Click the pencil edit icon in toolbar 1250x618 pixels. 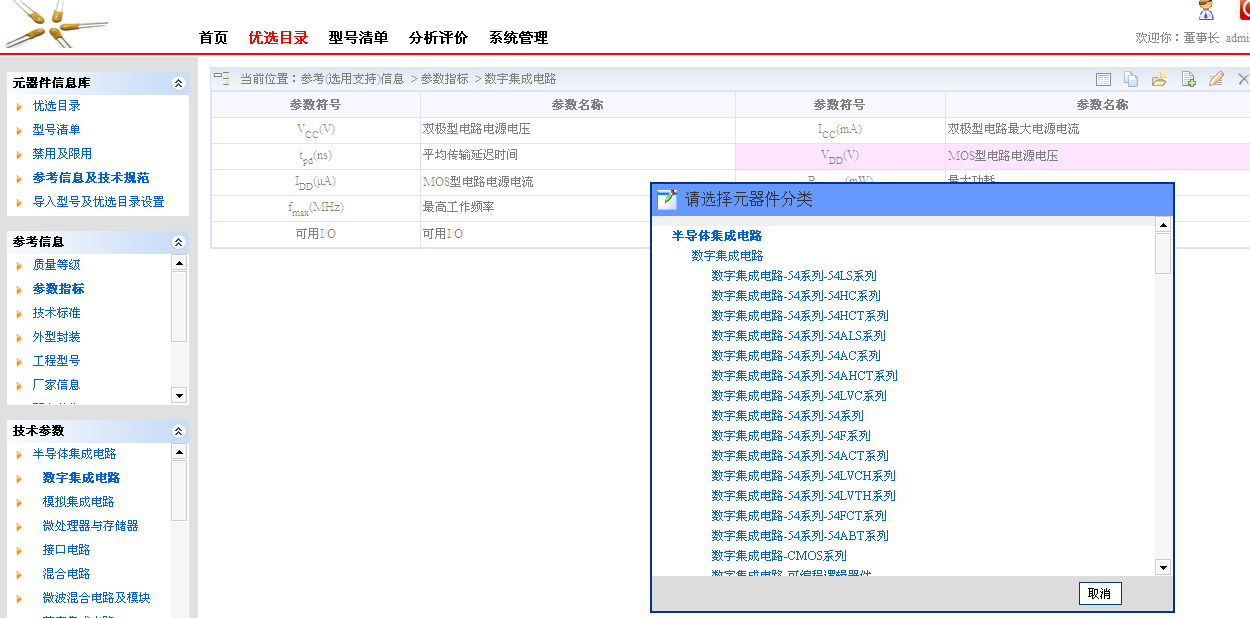(x=1216, y=79)
